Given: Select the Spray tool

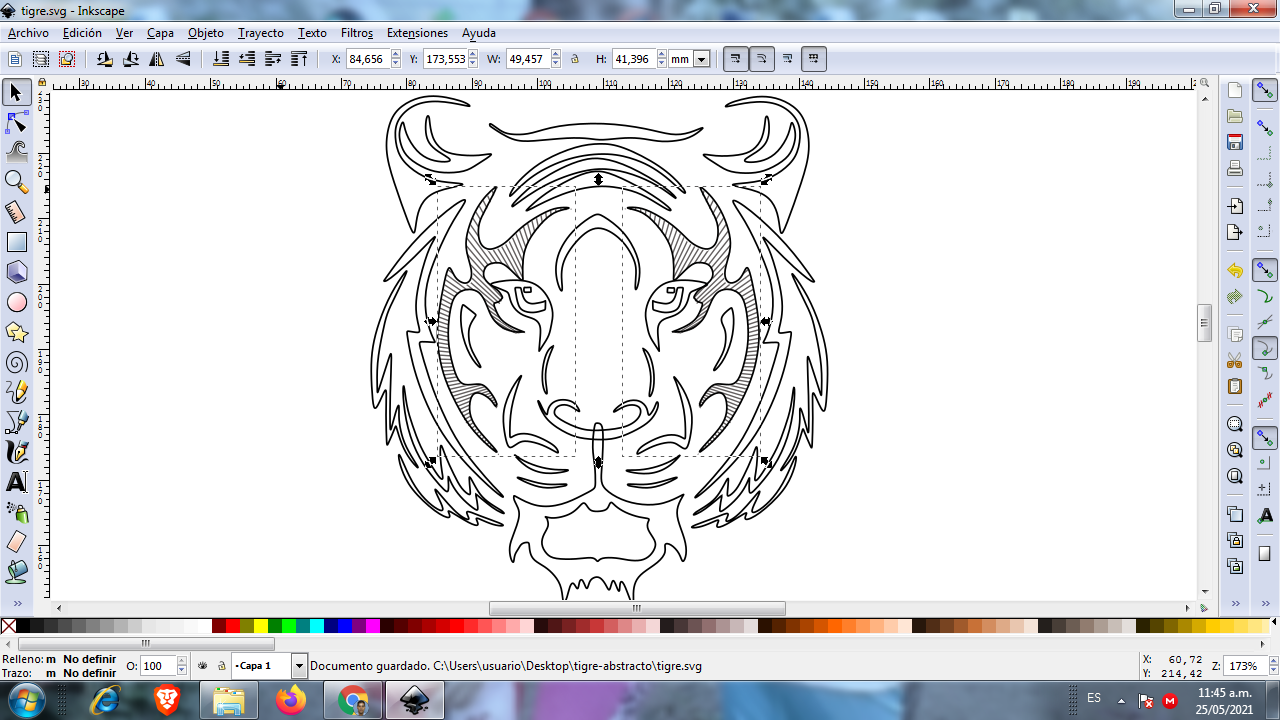Looking at the screenshot, I should (16, 512).
